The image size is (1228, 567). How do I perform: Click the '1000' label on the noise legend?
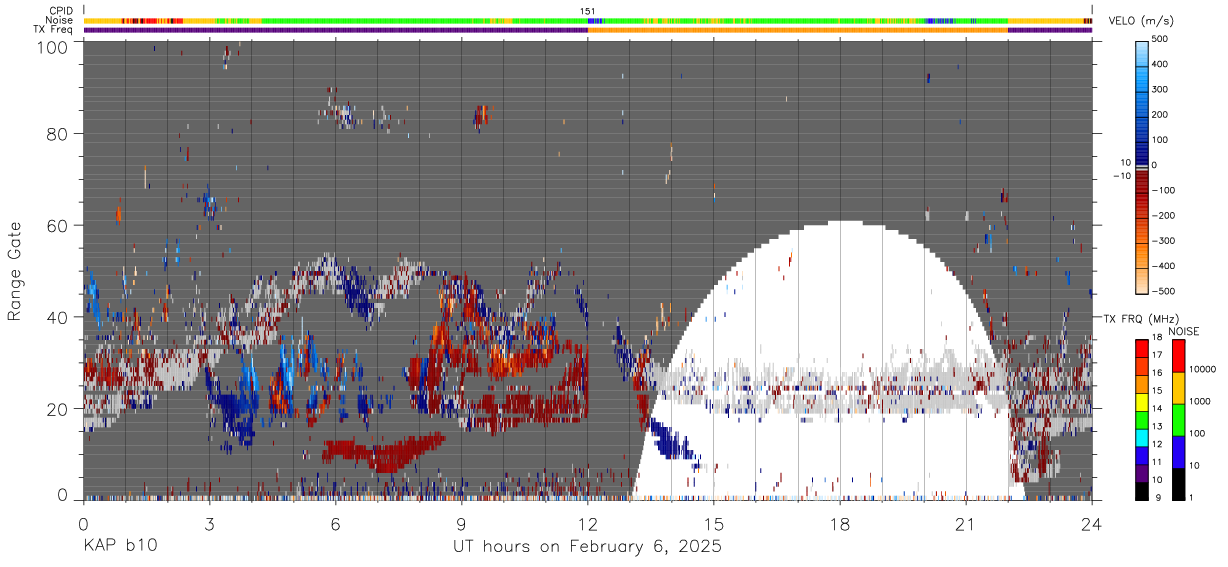tap(1200, 401)
